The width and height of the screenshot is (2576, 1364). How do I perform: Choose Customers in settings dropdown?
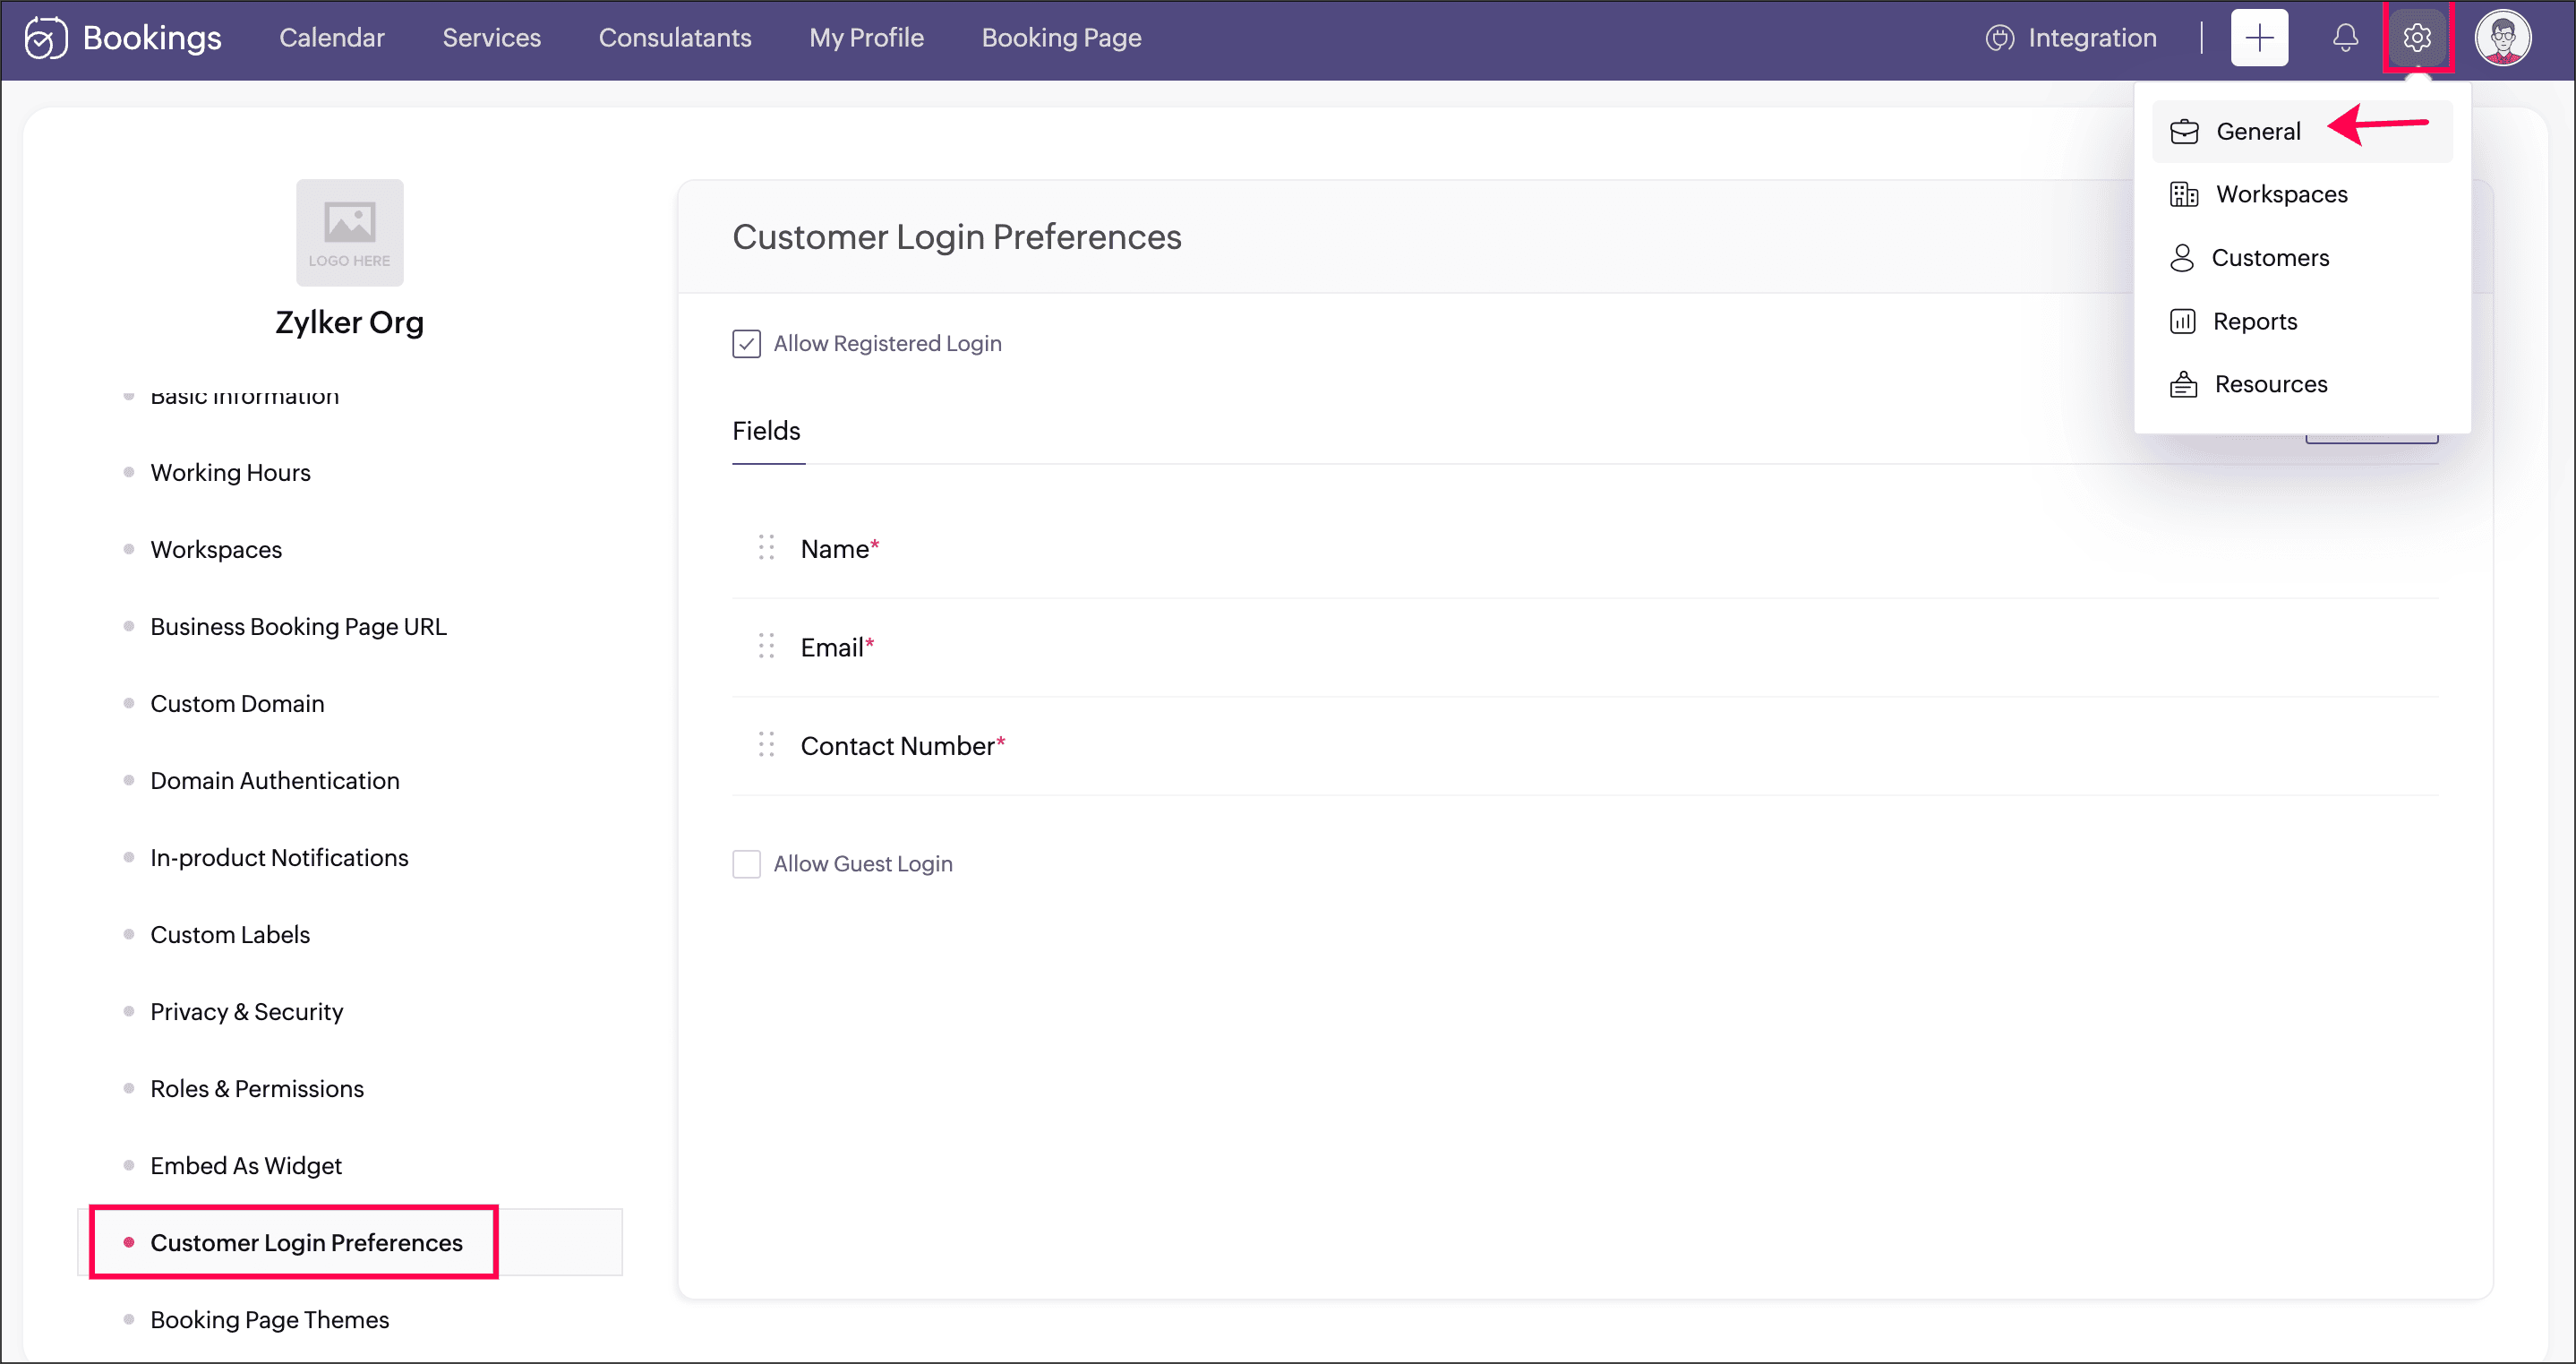(2269, 258)
